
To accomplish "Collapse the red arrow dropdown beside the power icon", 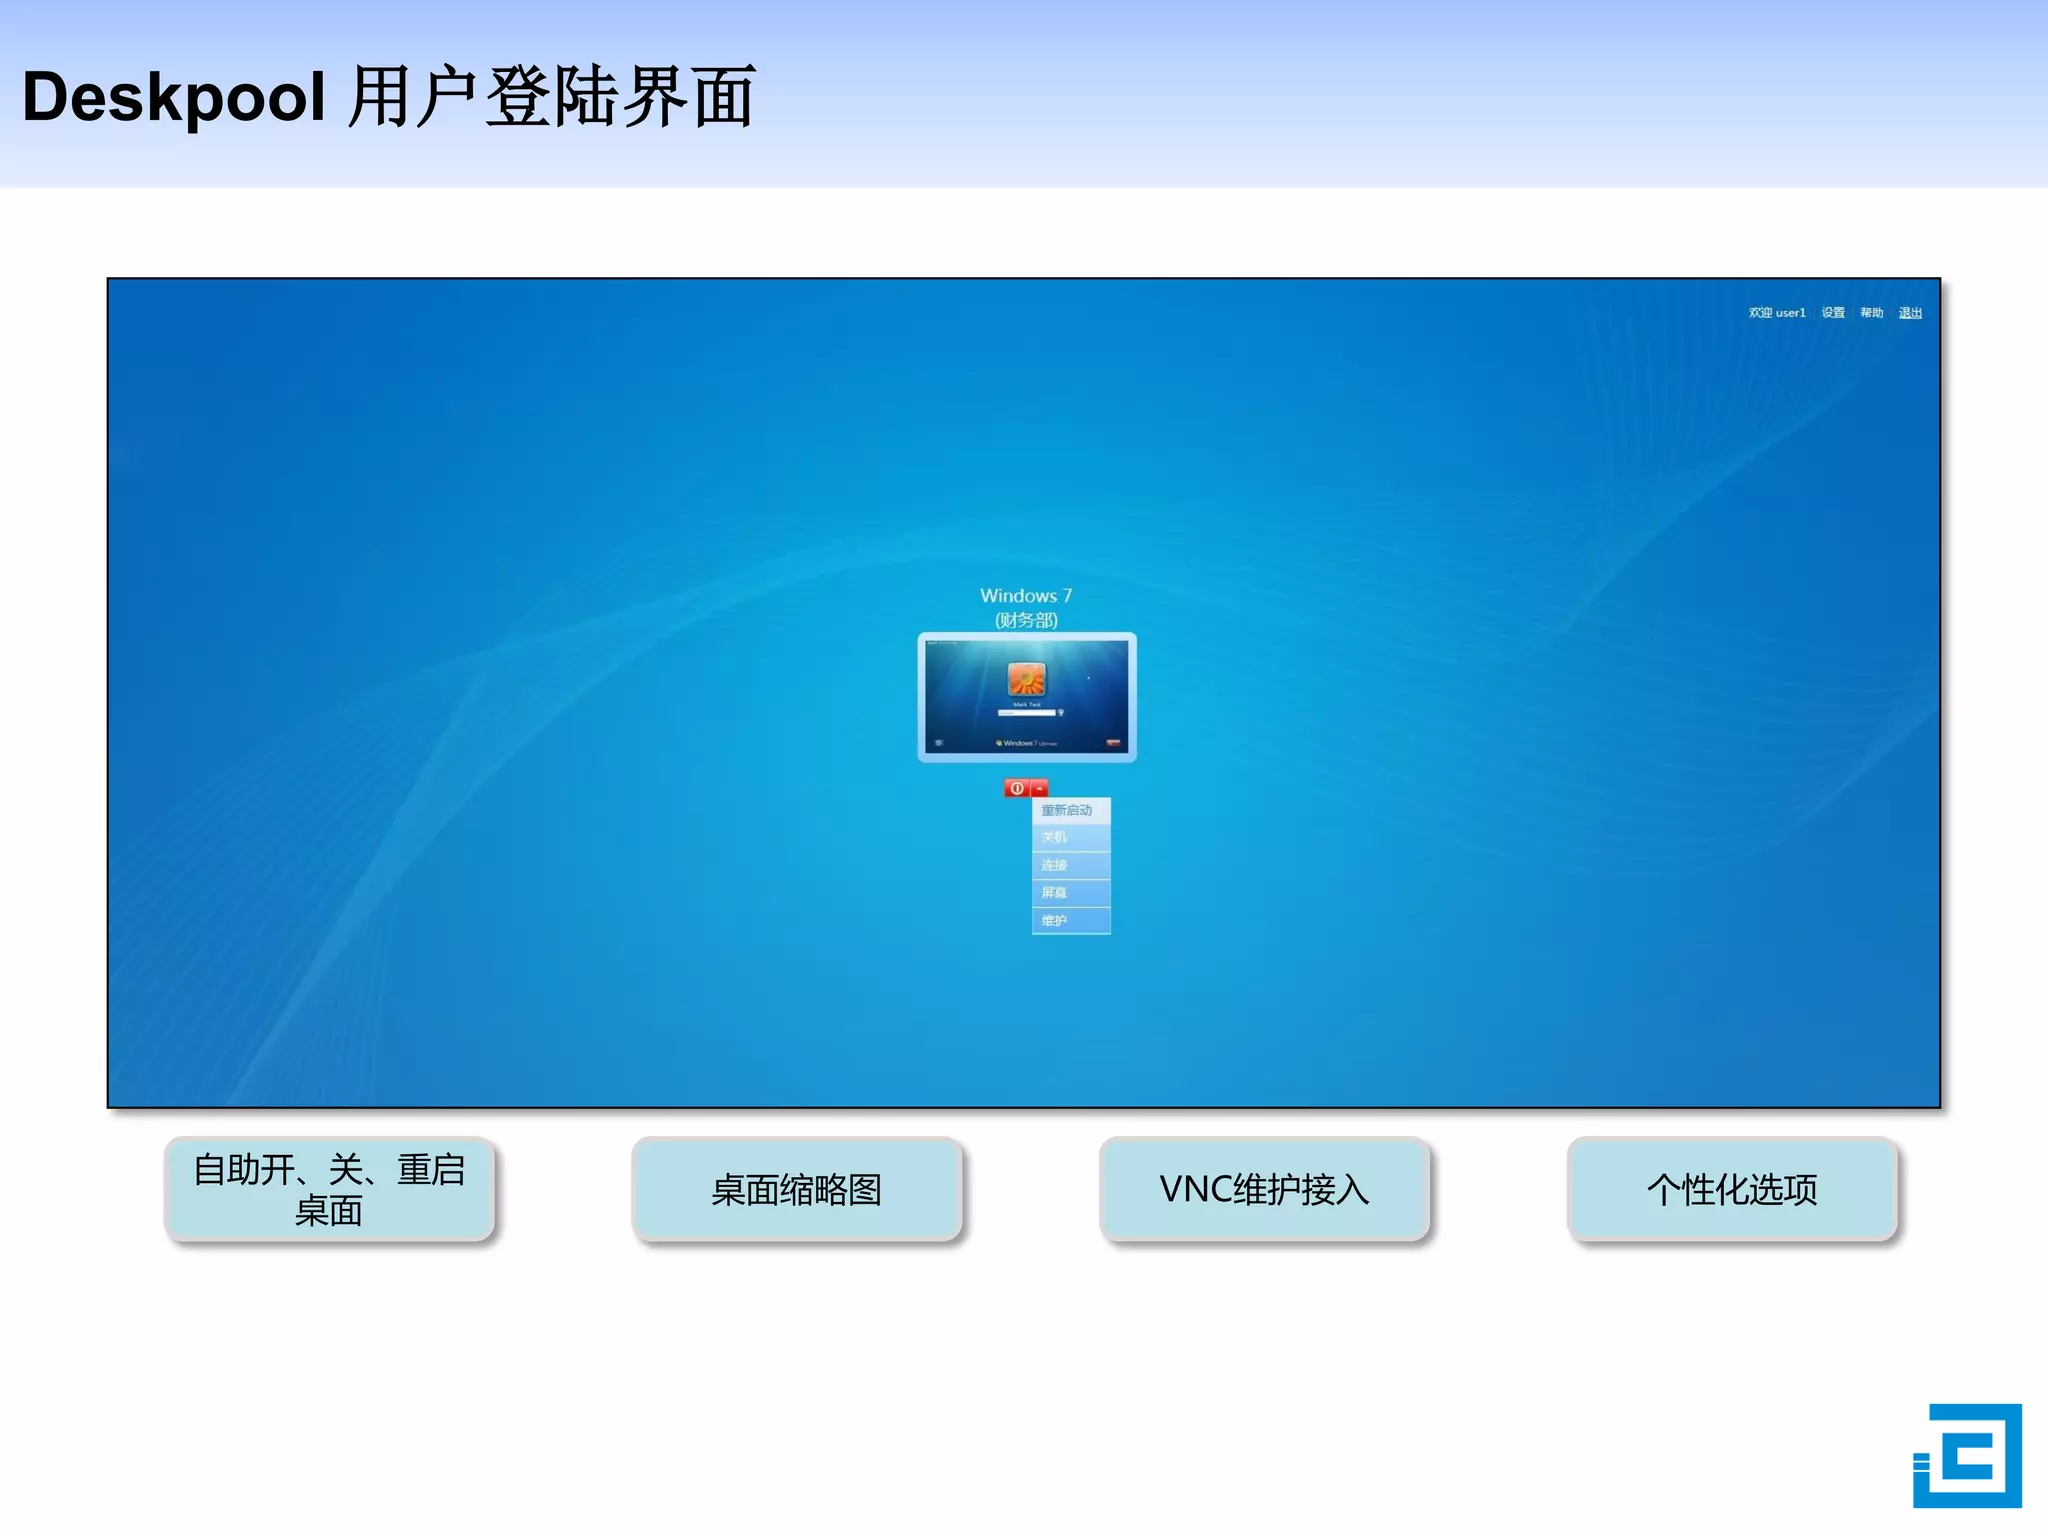I will 1039,788.
